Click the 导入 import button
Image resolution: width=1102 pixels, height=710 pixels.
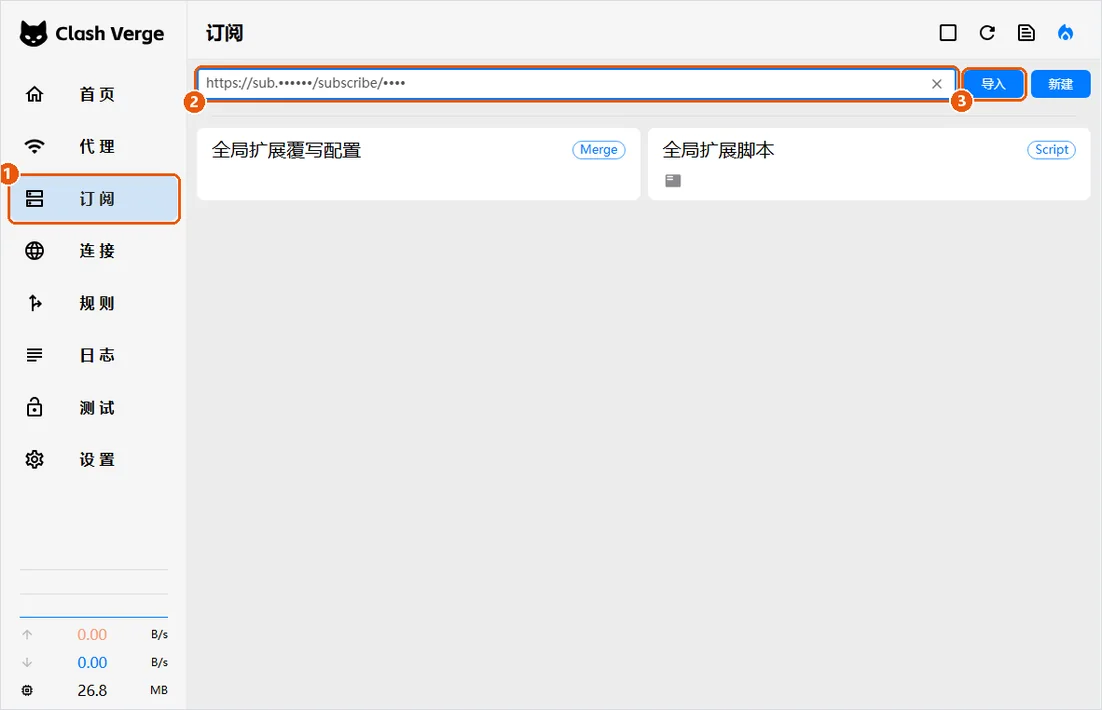993,84
